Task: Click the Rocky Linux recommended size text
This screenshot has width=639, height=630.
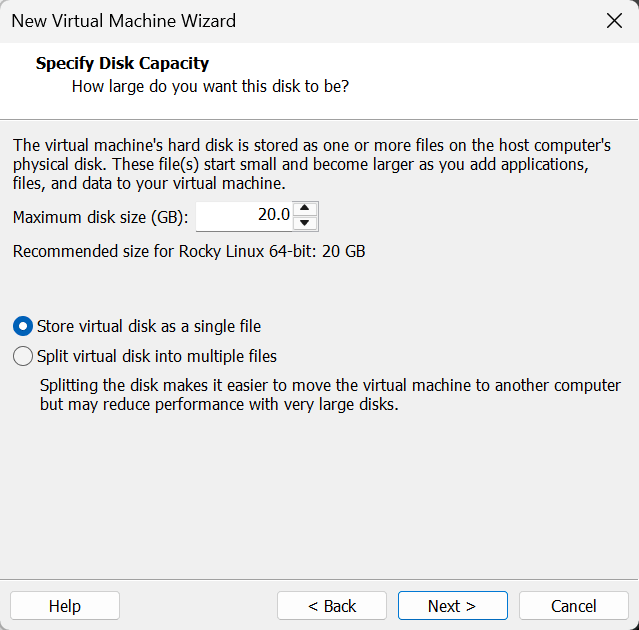Action: 189,251
